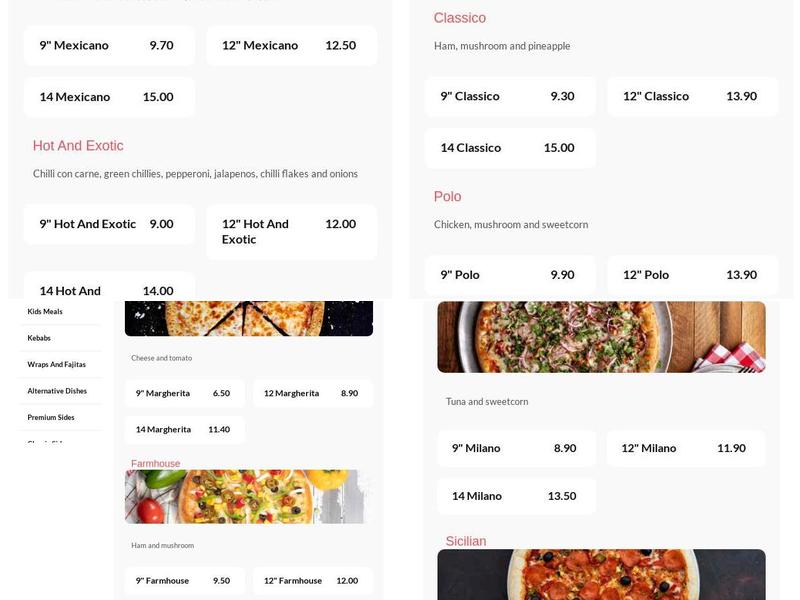Viewport: 800px width, 600px height.
Task: Select the 9" Hot And Exotic
Action: (x=109, y=223)
